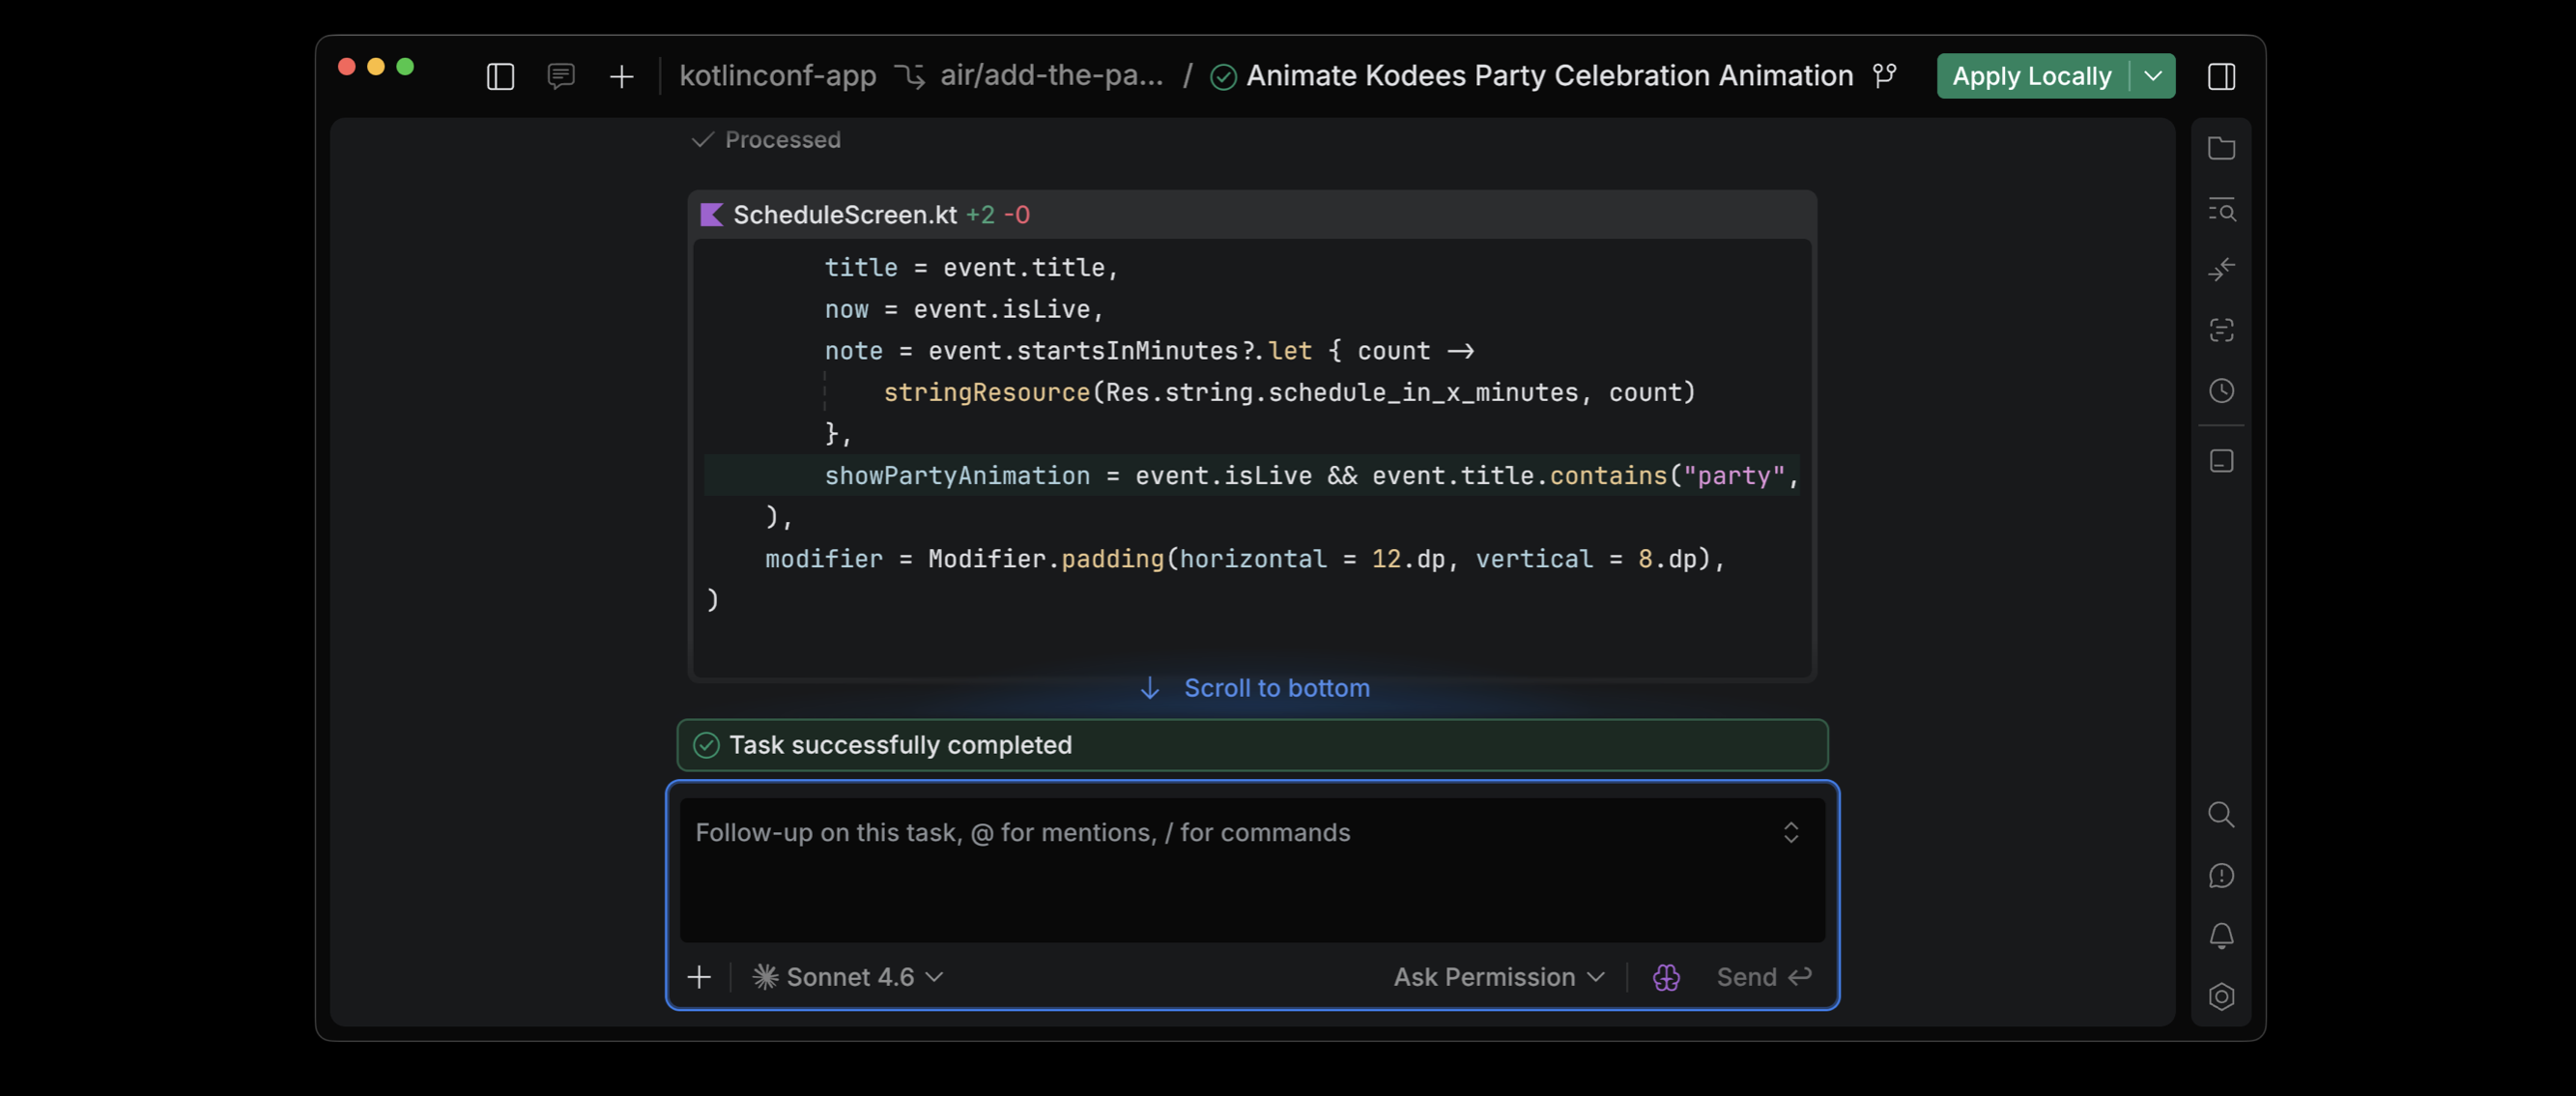Open the feedback exclamation bubble icon
This screenshot has width=2576, height=1096.
(2221, 876)
